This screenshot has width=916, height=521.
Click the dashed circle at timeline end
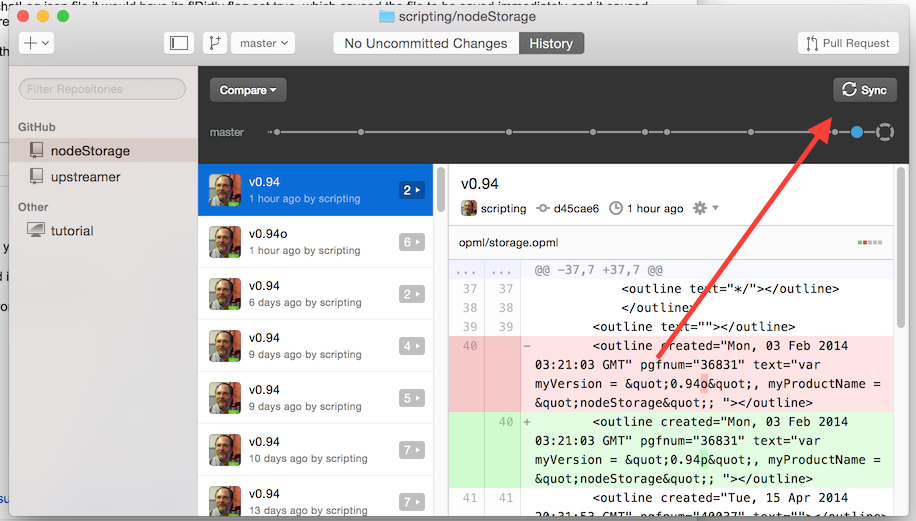(x=884, y=132)
